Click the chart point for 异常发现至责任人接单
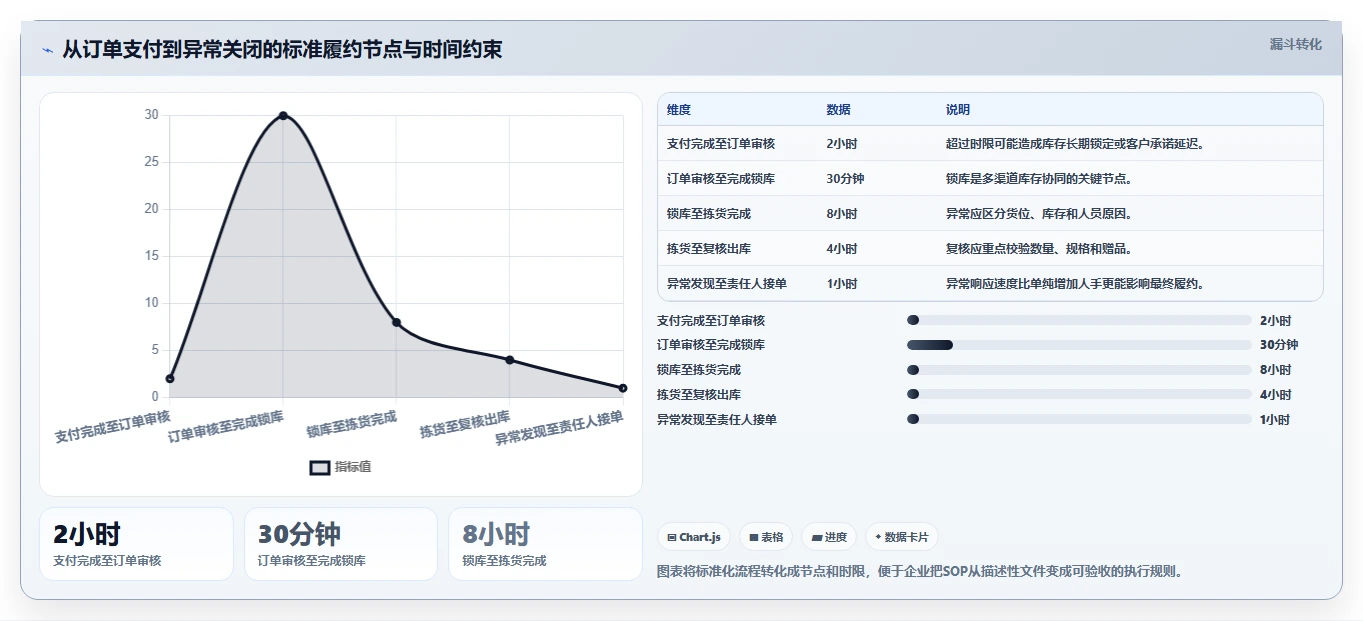The width and height of the screenshot is (1363, 621). (623, 388)
